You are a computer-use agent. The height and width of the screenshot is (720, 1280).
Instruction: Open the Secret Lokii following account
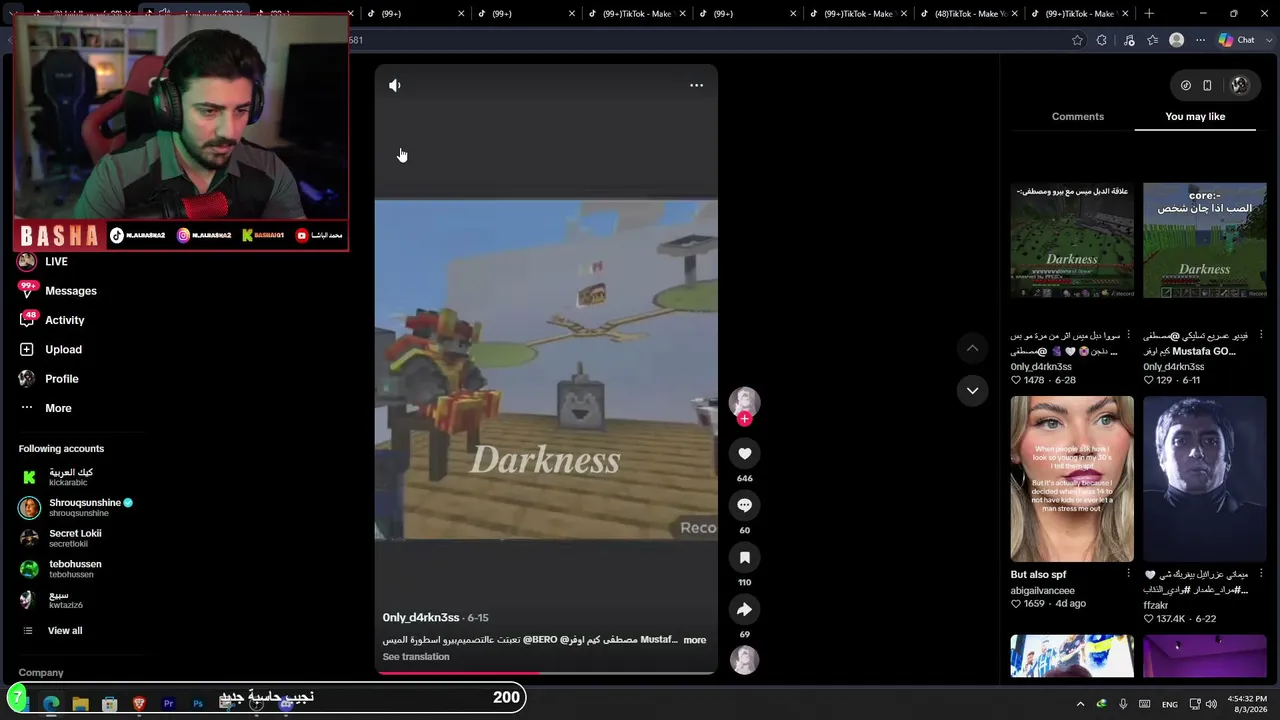point(61,538)
